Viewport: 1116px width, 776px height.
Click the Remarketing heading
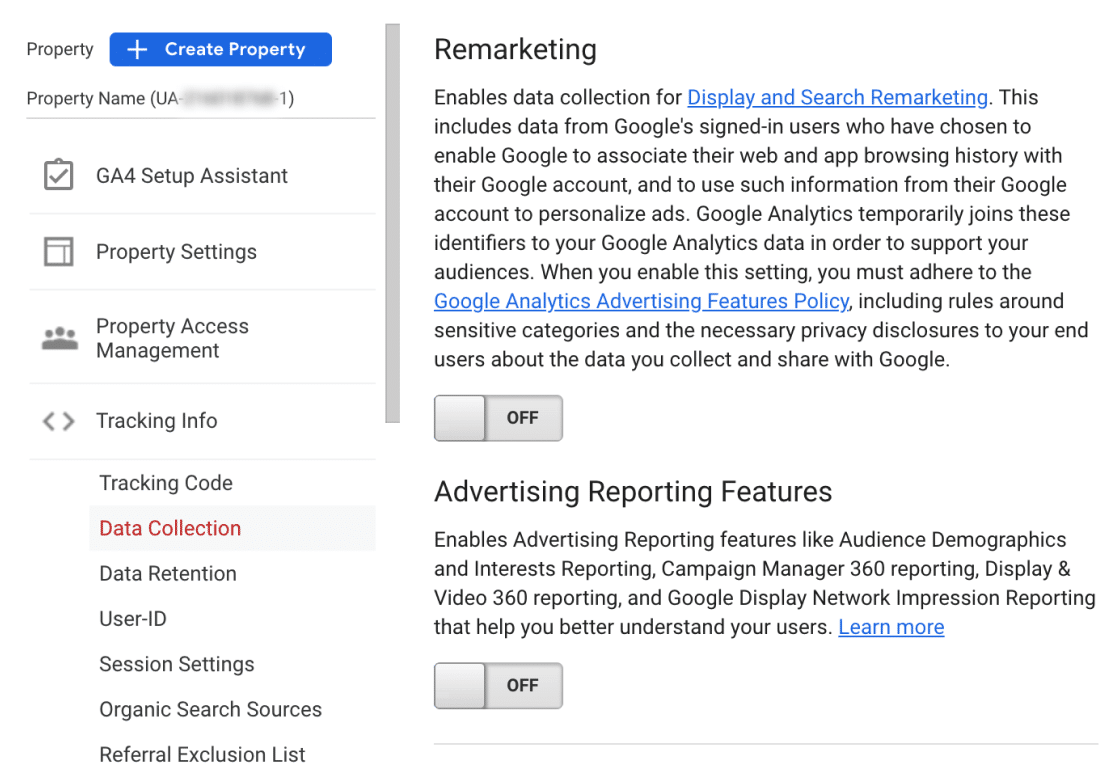515,50
